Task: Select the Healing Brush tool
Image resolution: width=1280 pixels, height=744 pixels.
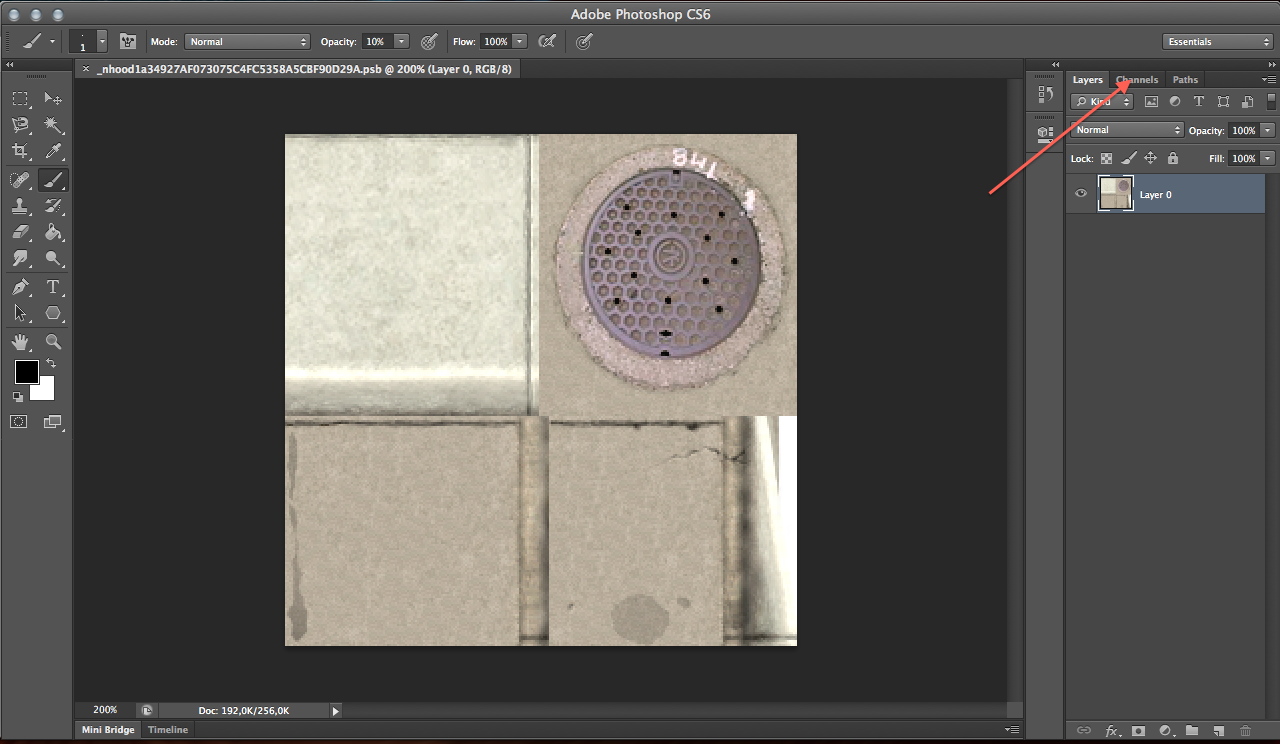Action: (x=20, y=180)
